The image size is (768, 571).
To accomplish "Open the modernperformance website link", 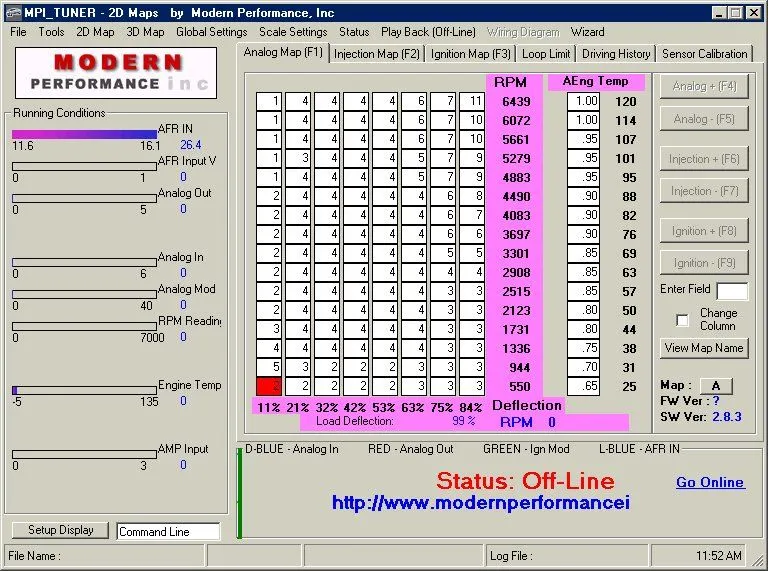I will 481,502.
